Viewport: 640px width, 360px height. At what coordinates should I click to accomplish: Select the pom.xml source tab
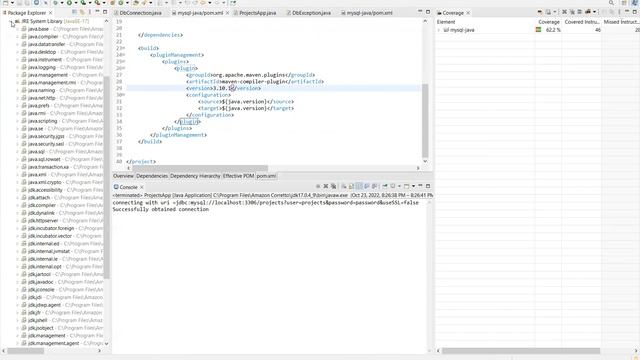click(266, 176)
